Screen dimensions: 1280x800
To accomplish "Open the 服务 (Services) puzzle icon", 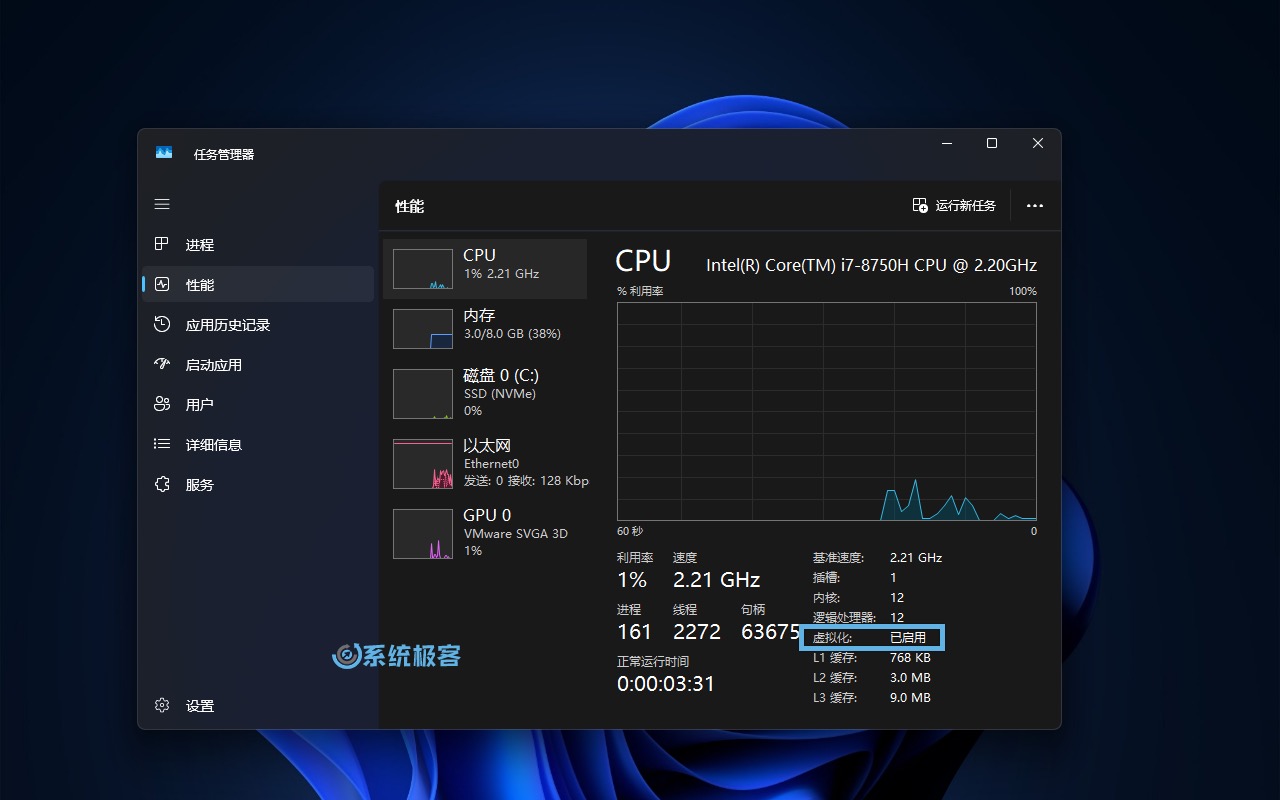I will point(162,484).
